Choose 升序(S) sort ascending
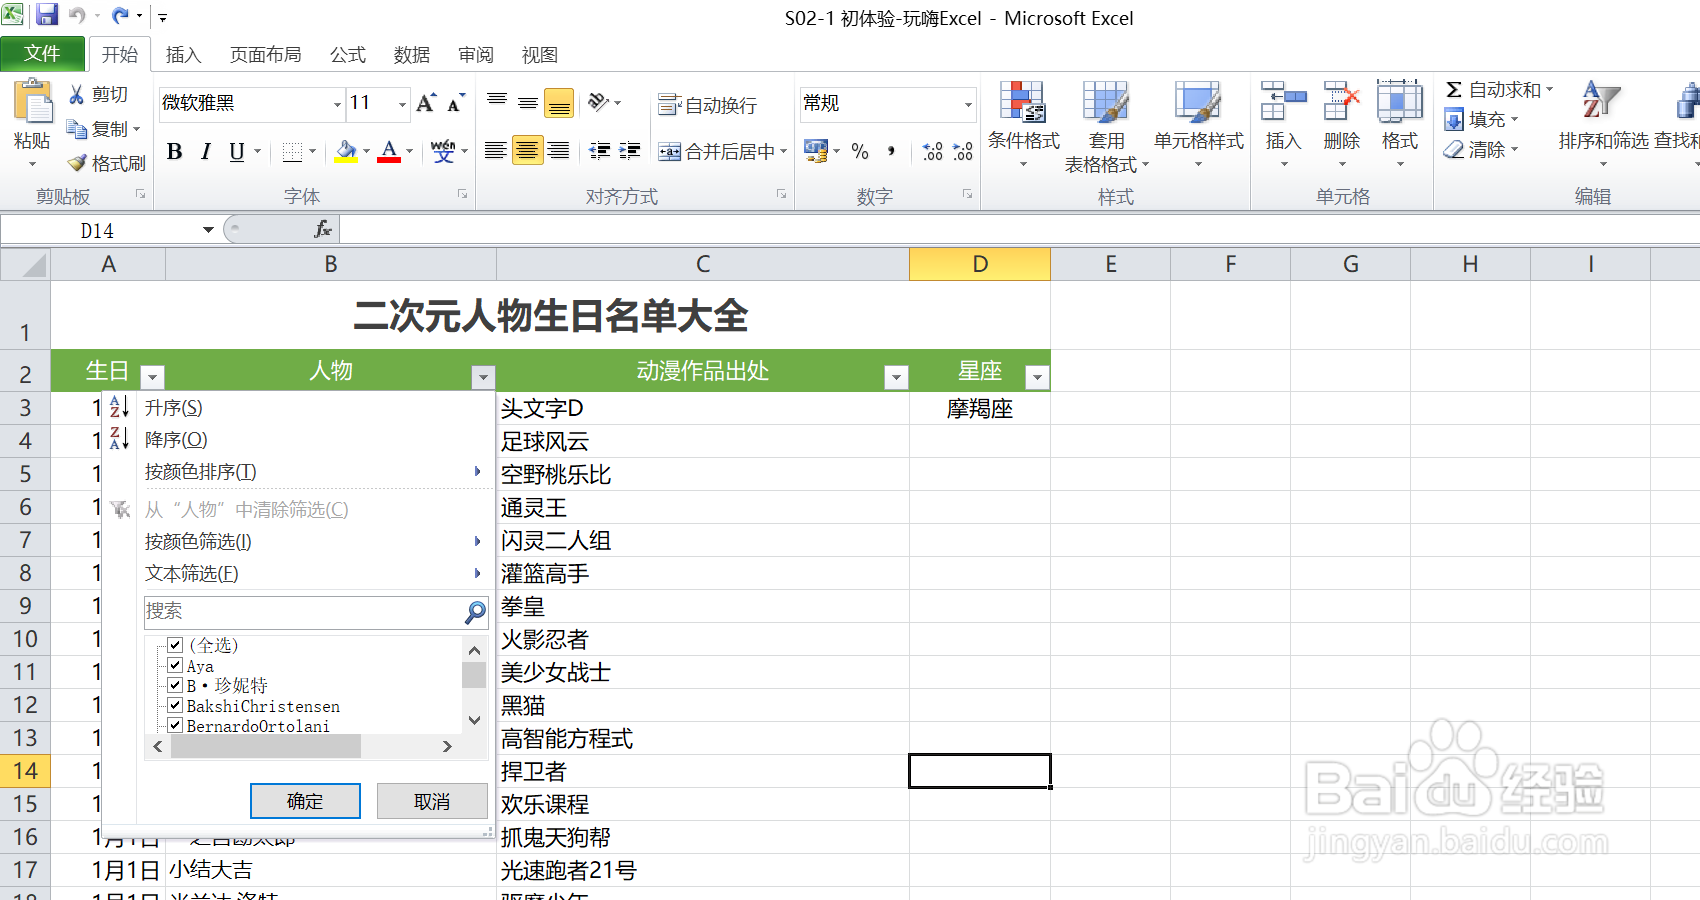The height and width of the screenshot is (900, 1700). (x=298, y=407)
